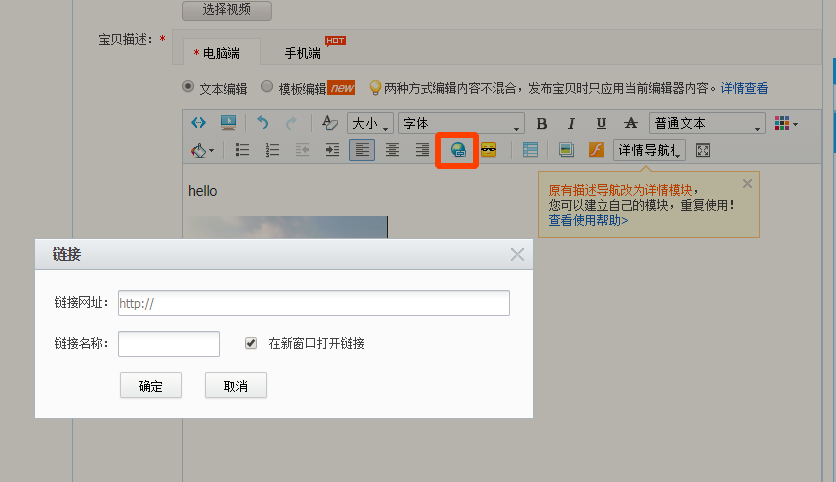Click the 取消 button in link dialog
The image size is (836, 482).
pyautogui.click(x=236, y=385)
